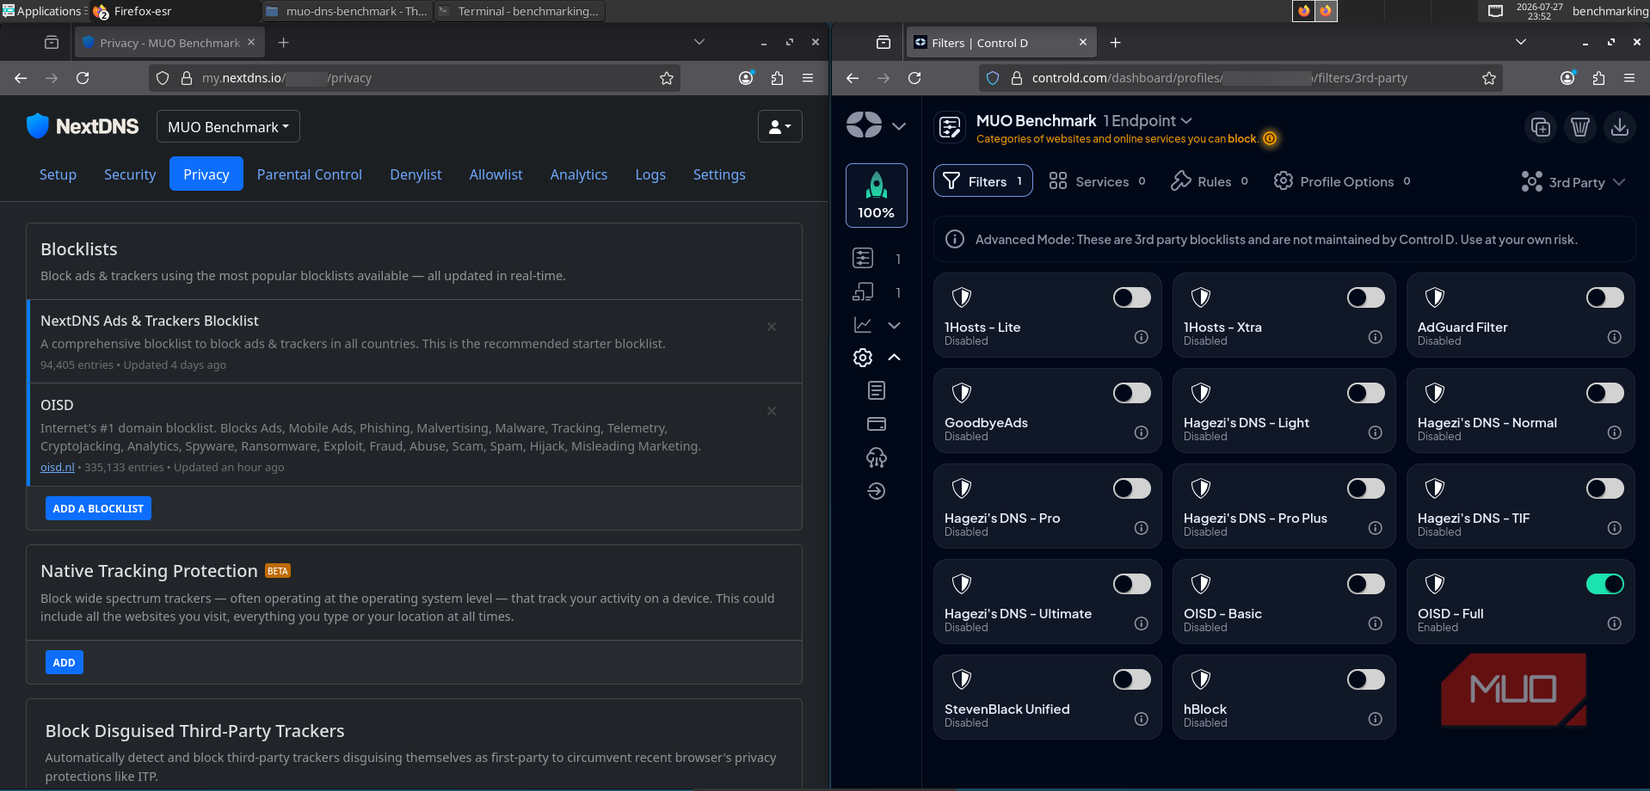Screen dimensions: 1650x791
Task: Open the NextDNS account user dropdown
Action: pyautogui.click(x=780, y=127)
